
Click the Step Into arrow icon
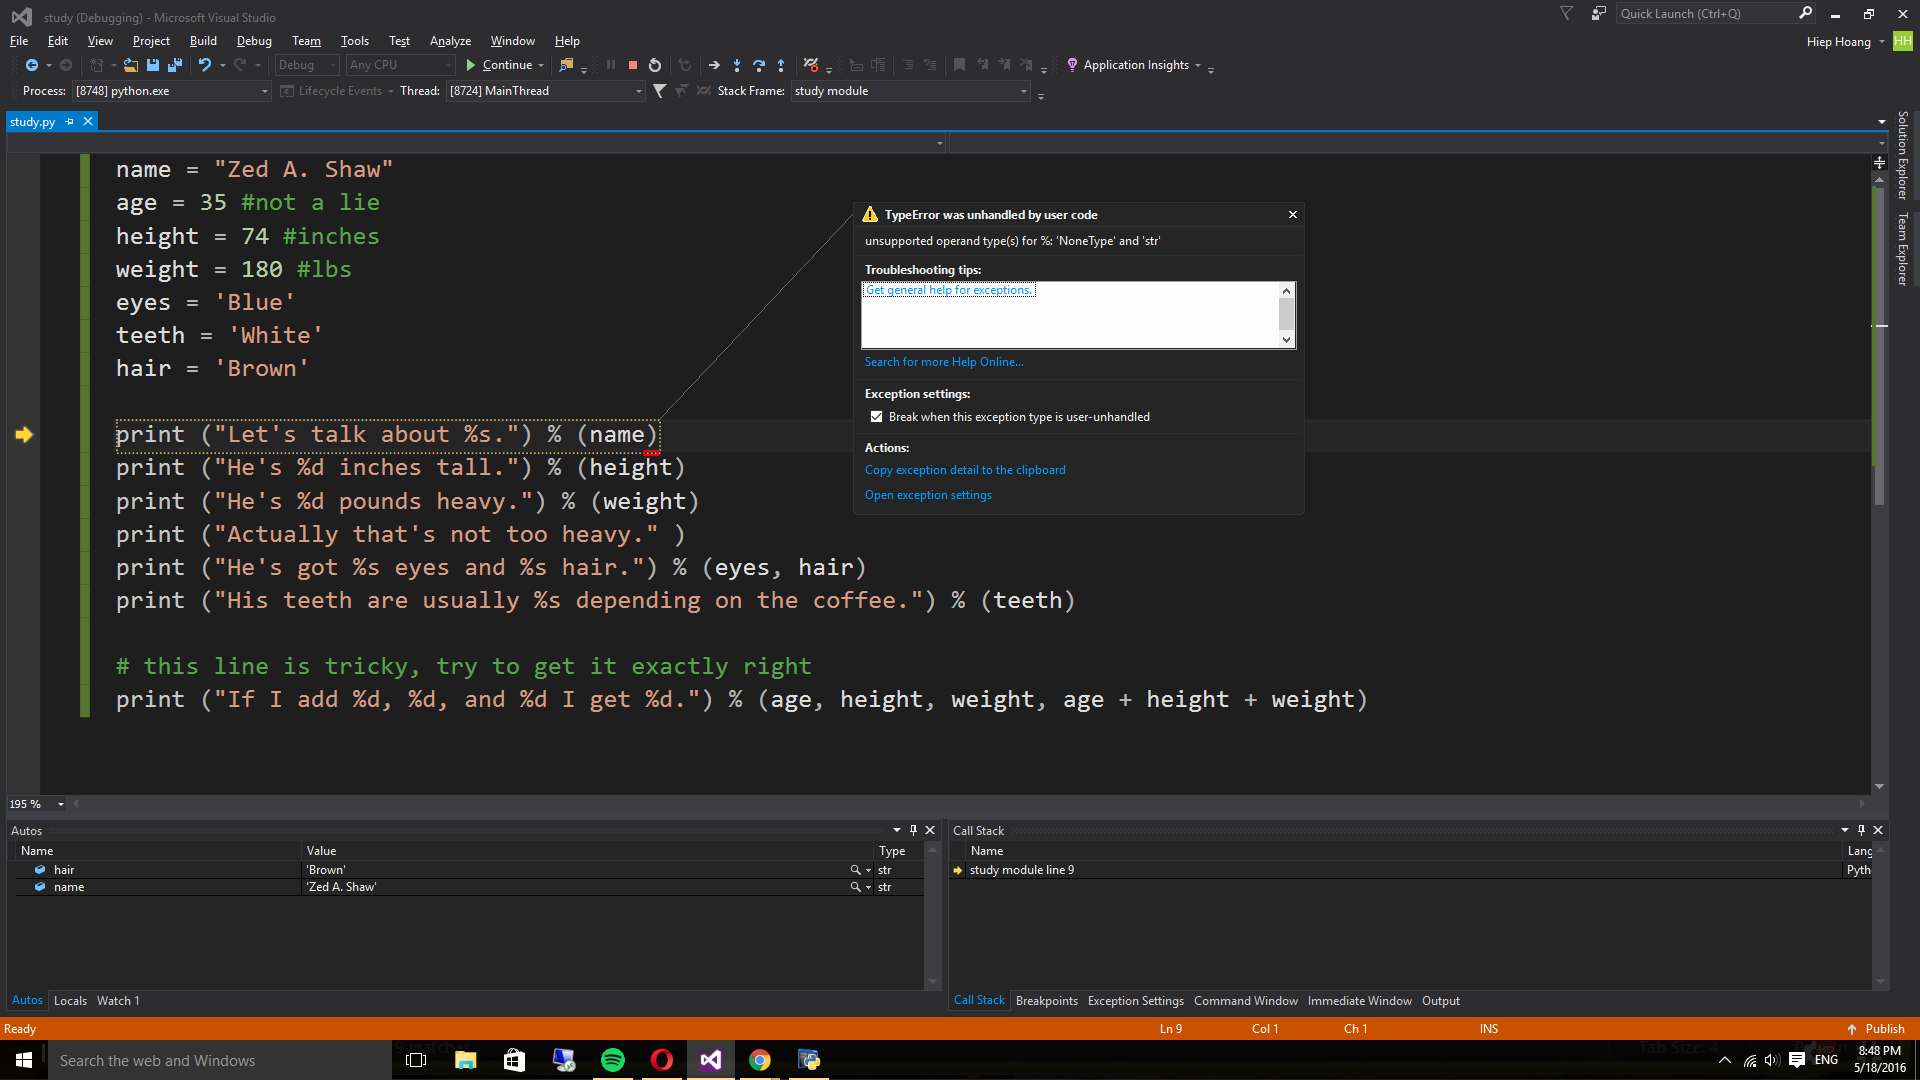pyautogui.click(x=737, y=65)
